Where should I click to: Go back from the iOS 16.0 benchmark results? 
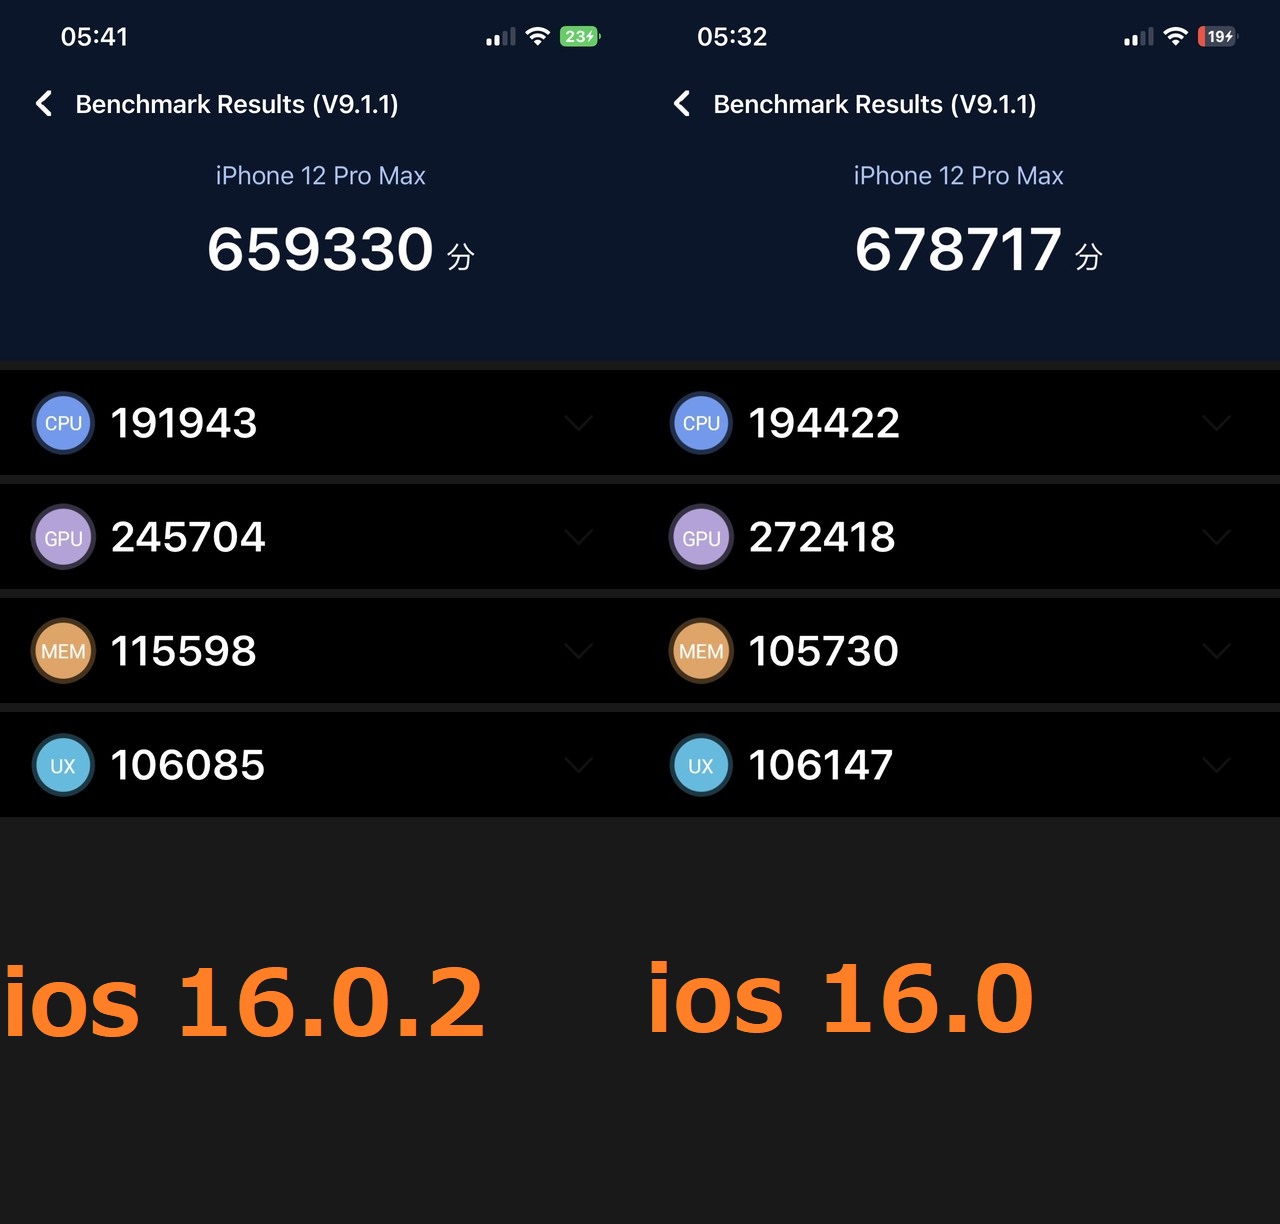[x=682, y=104]
